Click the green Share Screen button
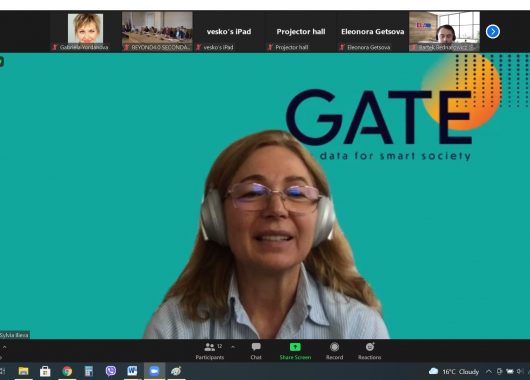The height and width of the screenshot is (380, 530). click(x=295, y=351)
